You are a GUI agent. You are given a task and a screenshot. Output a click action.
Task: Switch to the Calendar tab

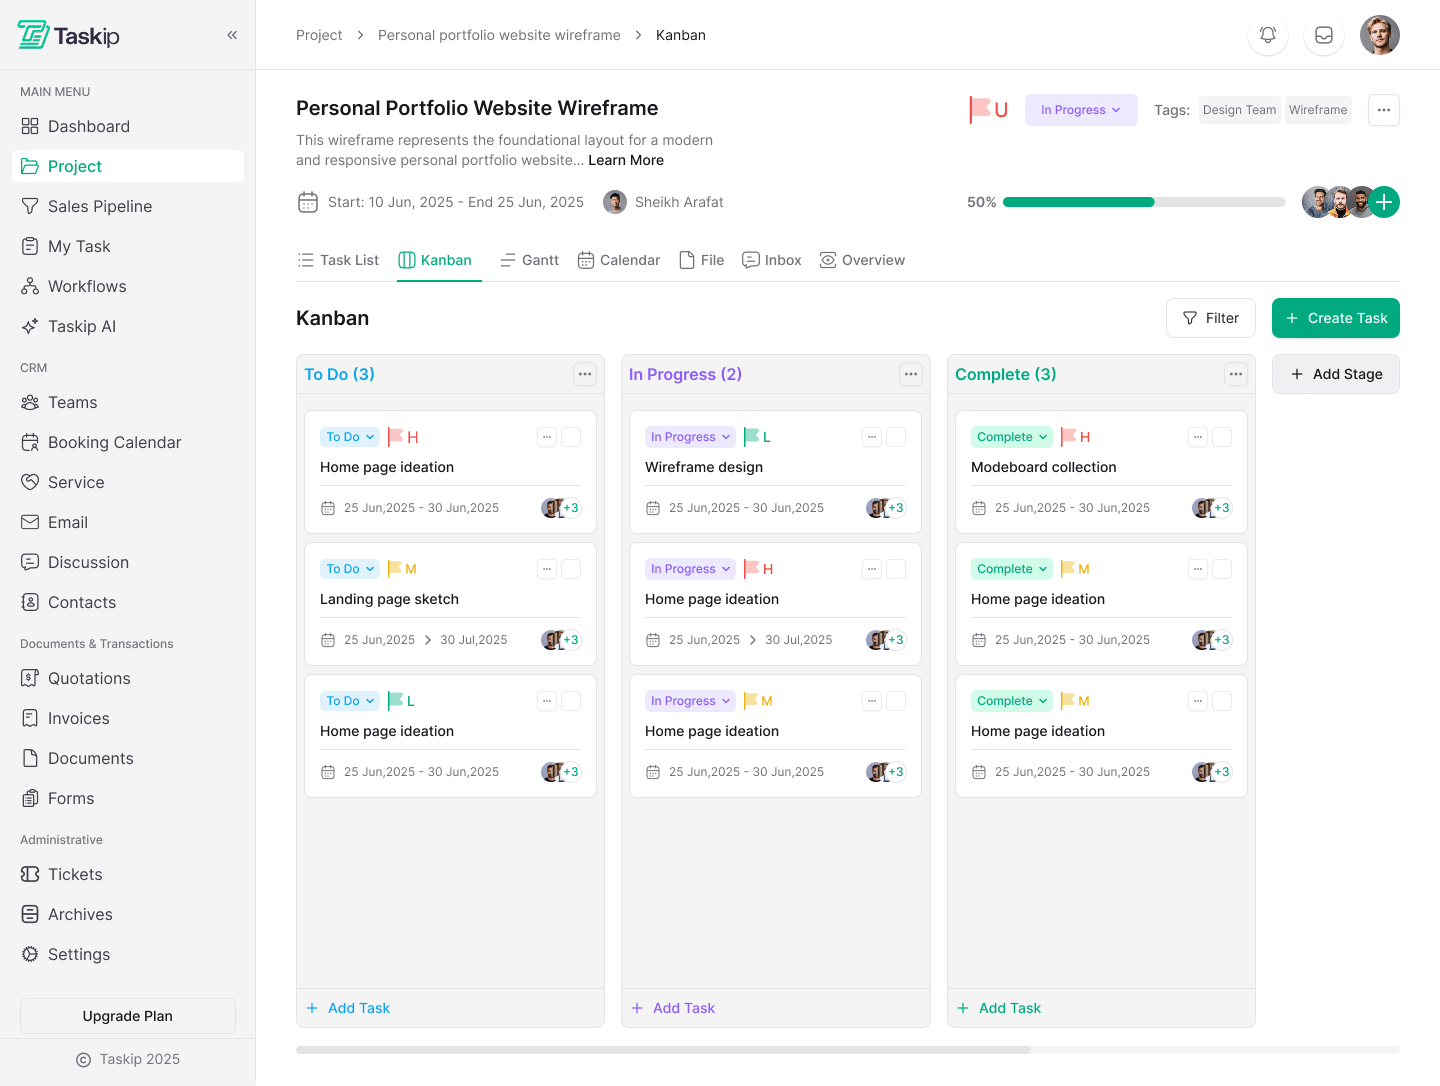point(619,260)
